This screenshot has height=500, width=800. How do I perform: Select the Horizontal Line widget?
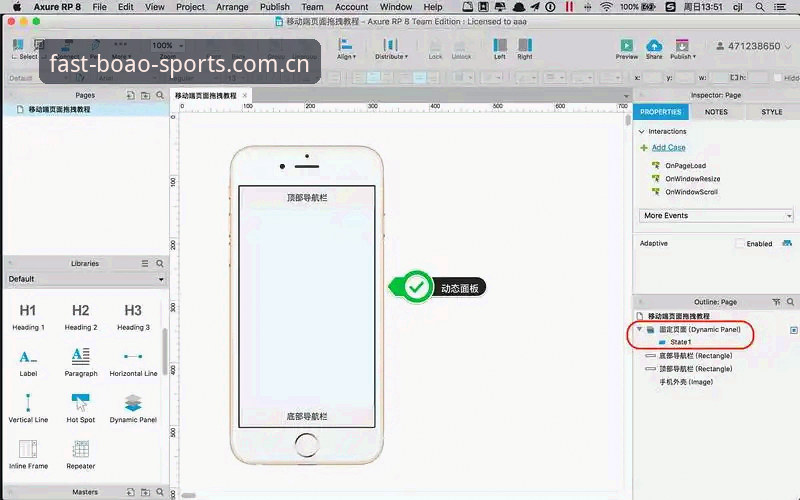click(x=133, y=363)
